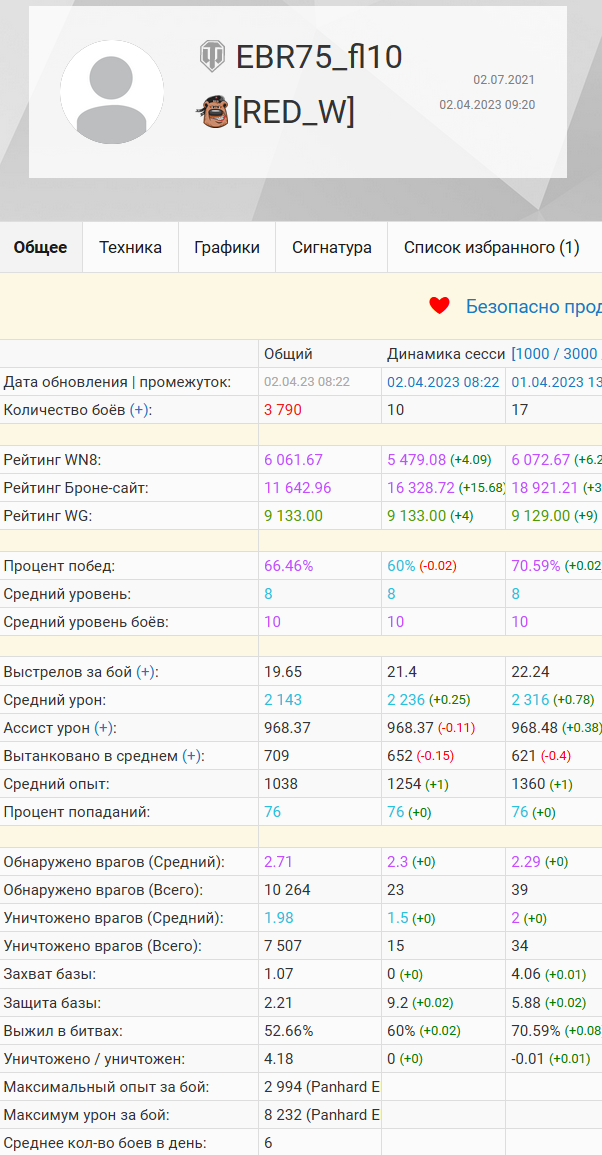
Task: Open player name EBR75_fl10
Action: tap(319, 58)
